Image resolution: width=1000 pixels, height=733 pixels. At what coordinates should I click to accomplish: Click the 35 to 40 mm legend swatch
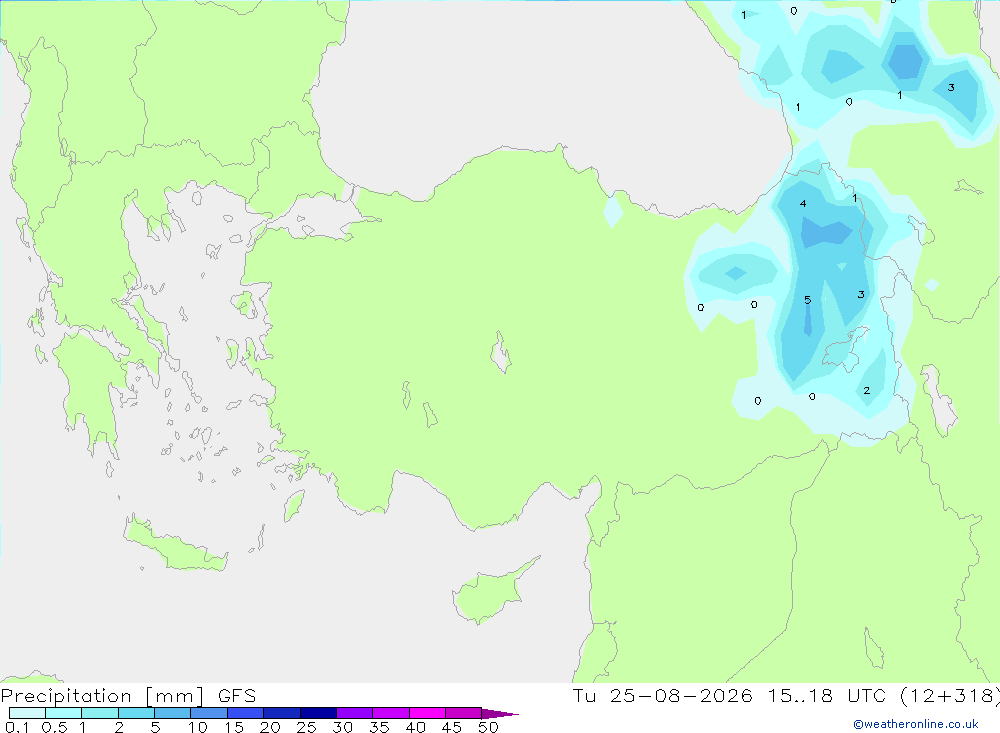point(390,713)
